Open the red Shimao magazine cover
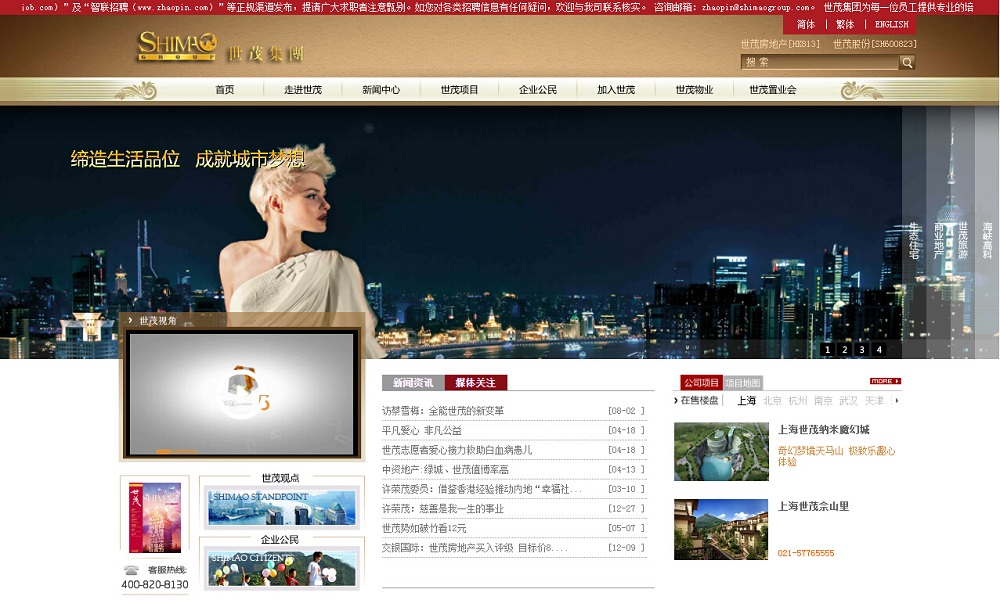 point(155,517)
